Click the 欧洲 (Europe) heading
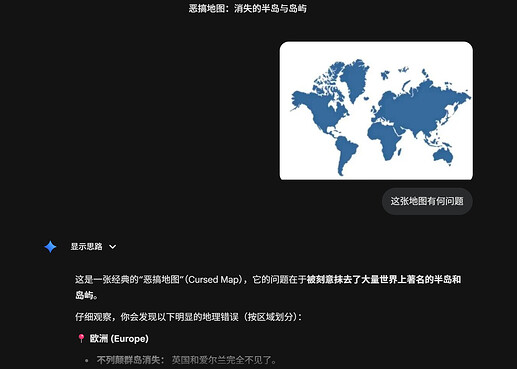The width and height of the screenshot is (517, 369). (x=119, y=339)
